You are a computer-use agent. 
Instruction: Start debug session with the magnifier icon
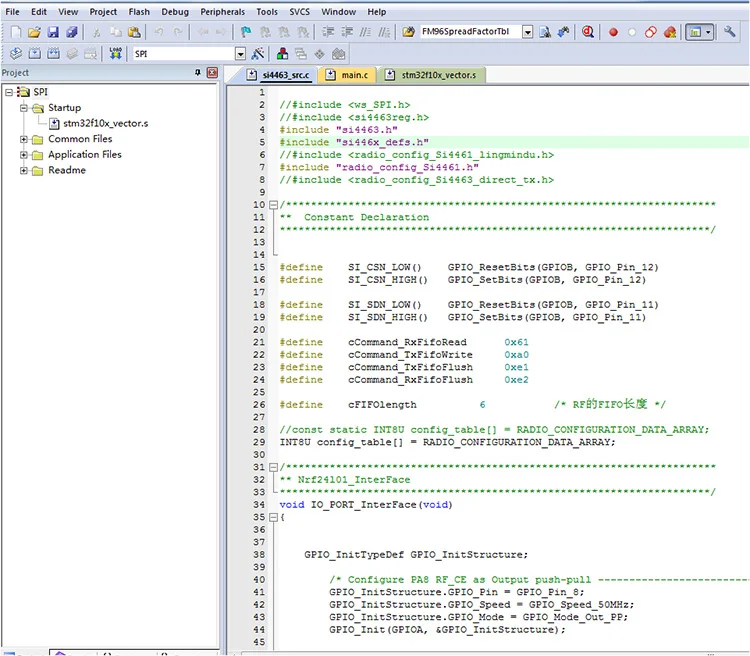coord(588,32)
